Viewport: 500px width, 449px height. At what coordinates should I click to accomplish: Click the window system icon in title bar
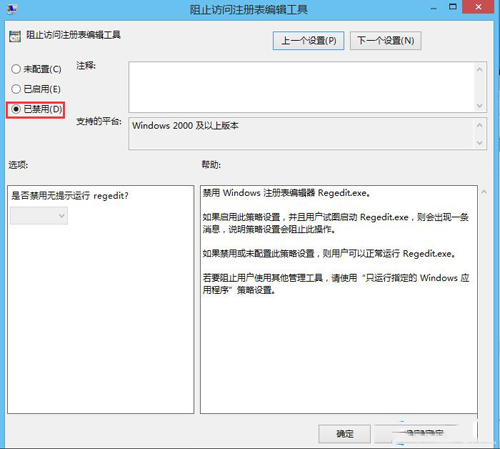click(x=12, y=9)
